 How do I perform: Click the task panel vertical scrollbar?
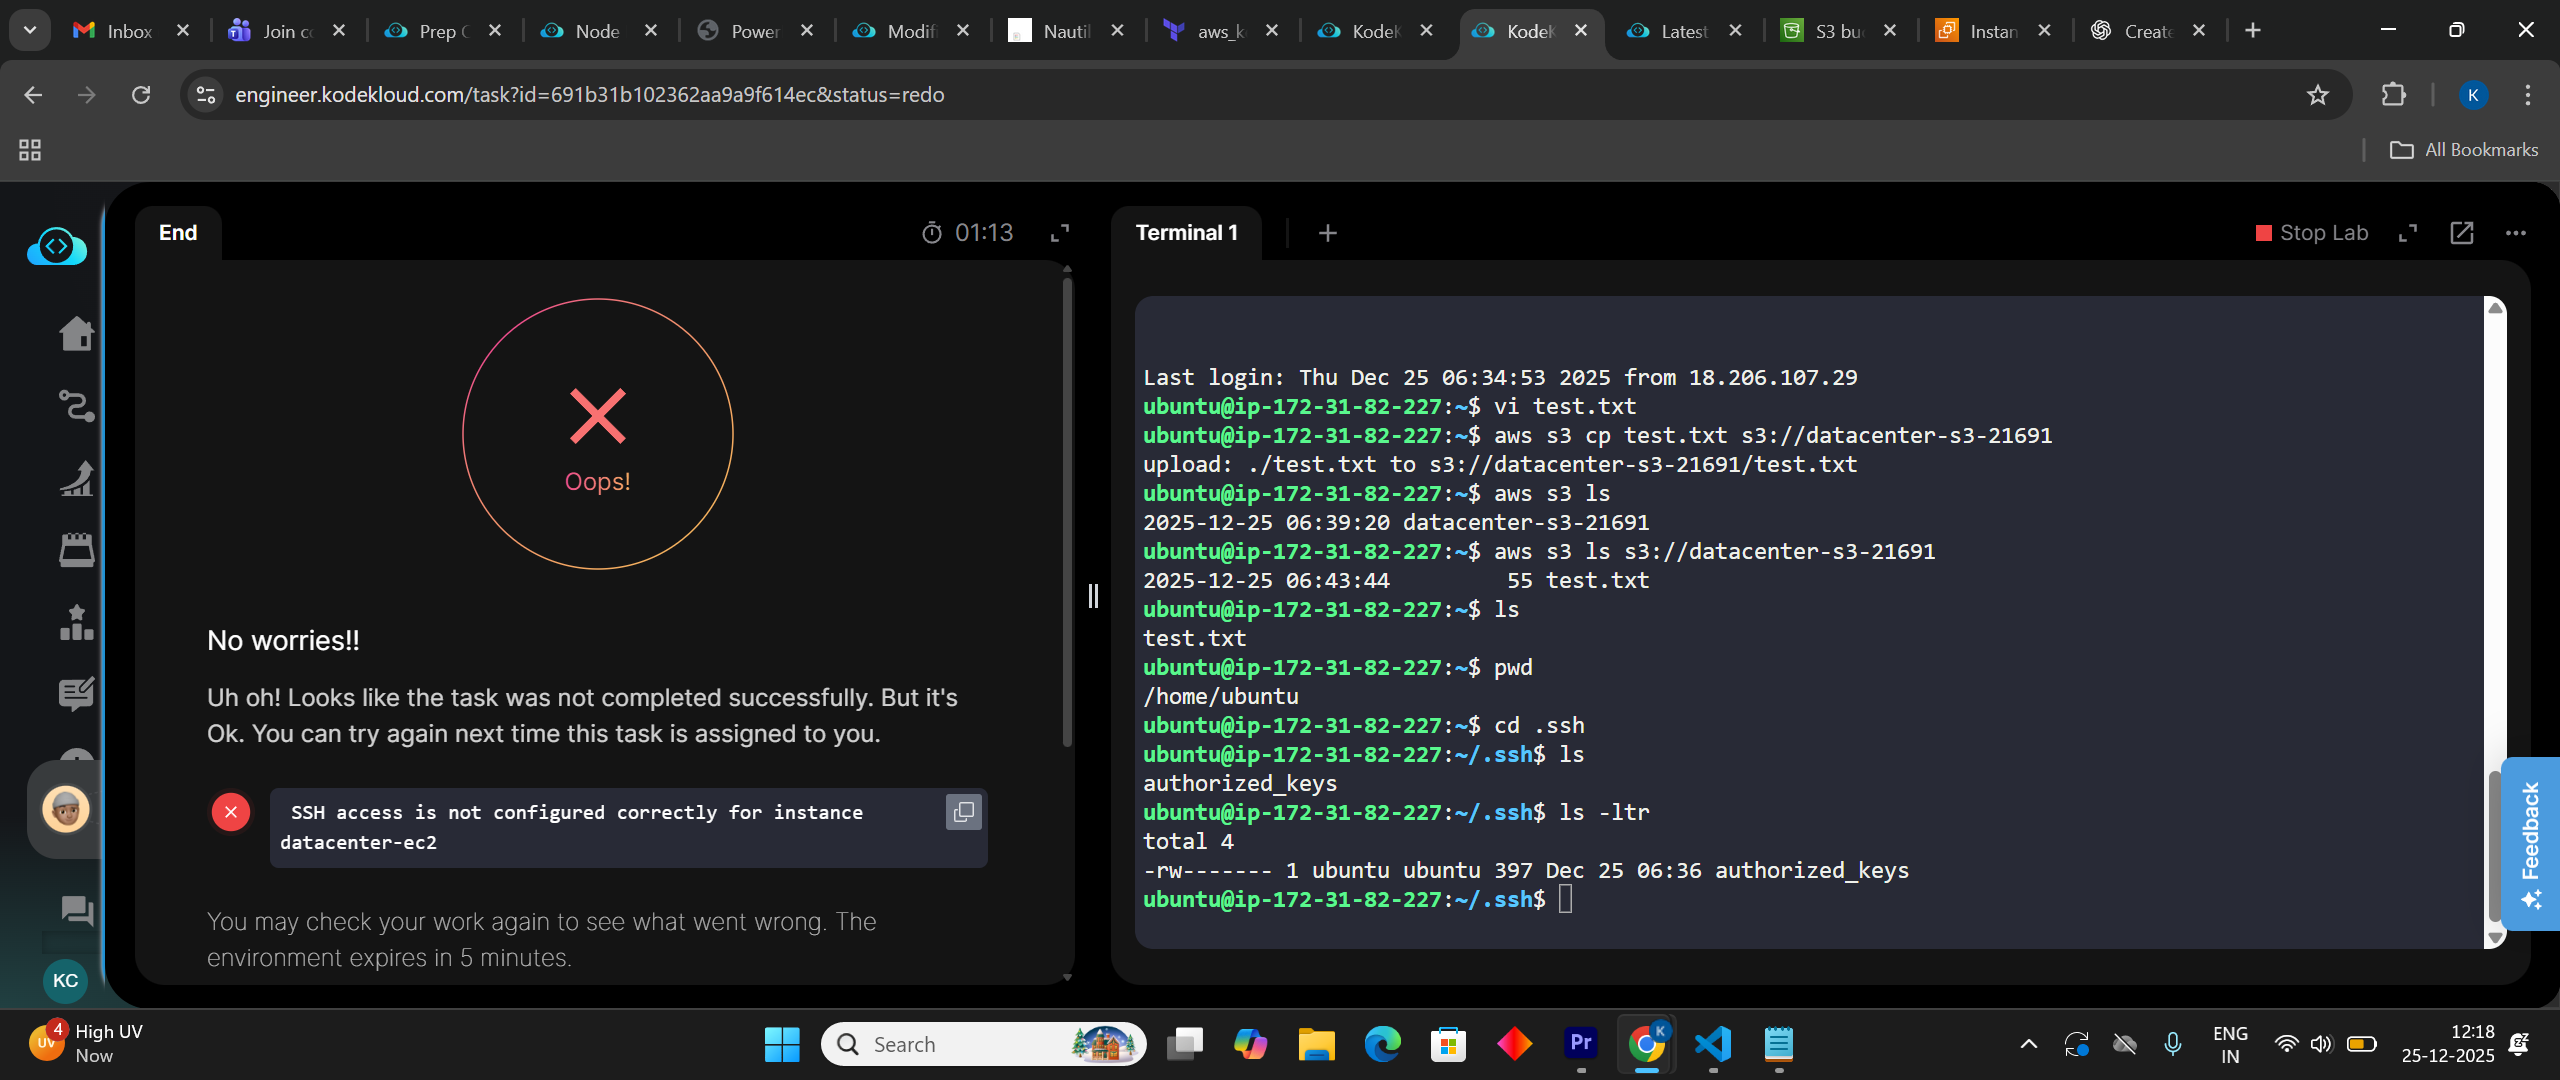coord(1067,510)
